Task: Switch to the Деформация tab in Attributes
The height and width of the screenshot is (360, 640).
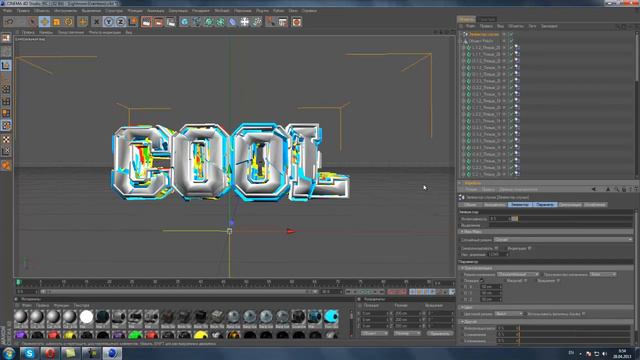Action: coord(570,204)
